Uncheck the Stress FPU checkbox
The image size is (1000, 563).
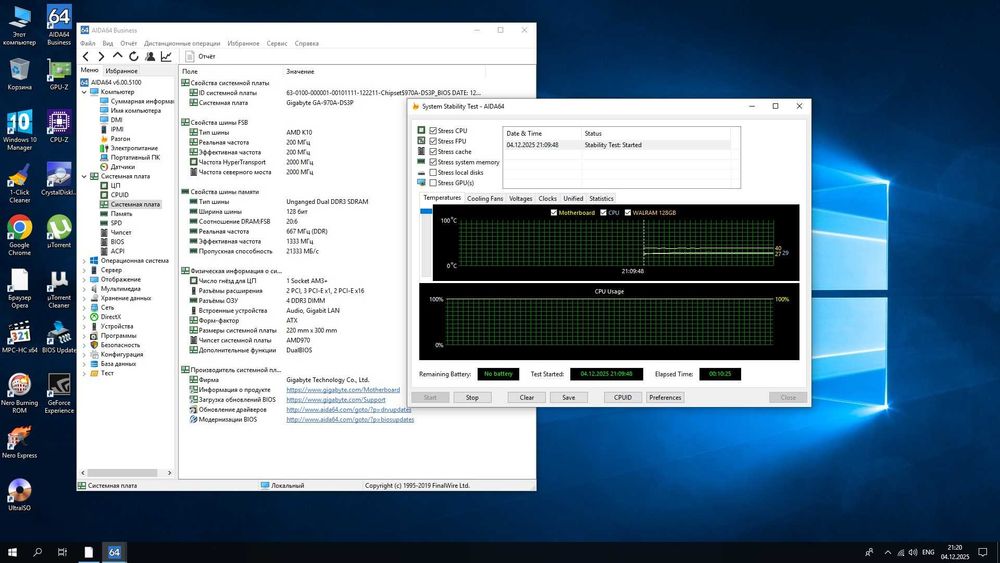433,141
